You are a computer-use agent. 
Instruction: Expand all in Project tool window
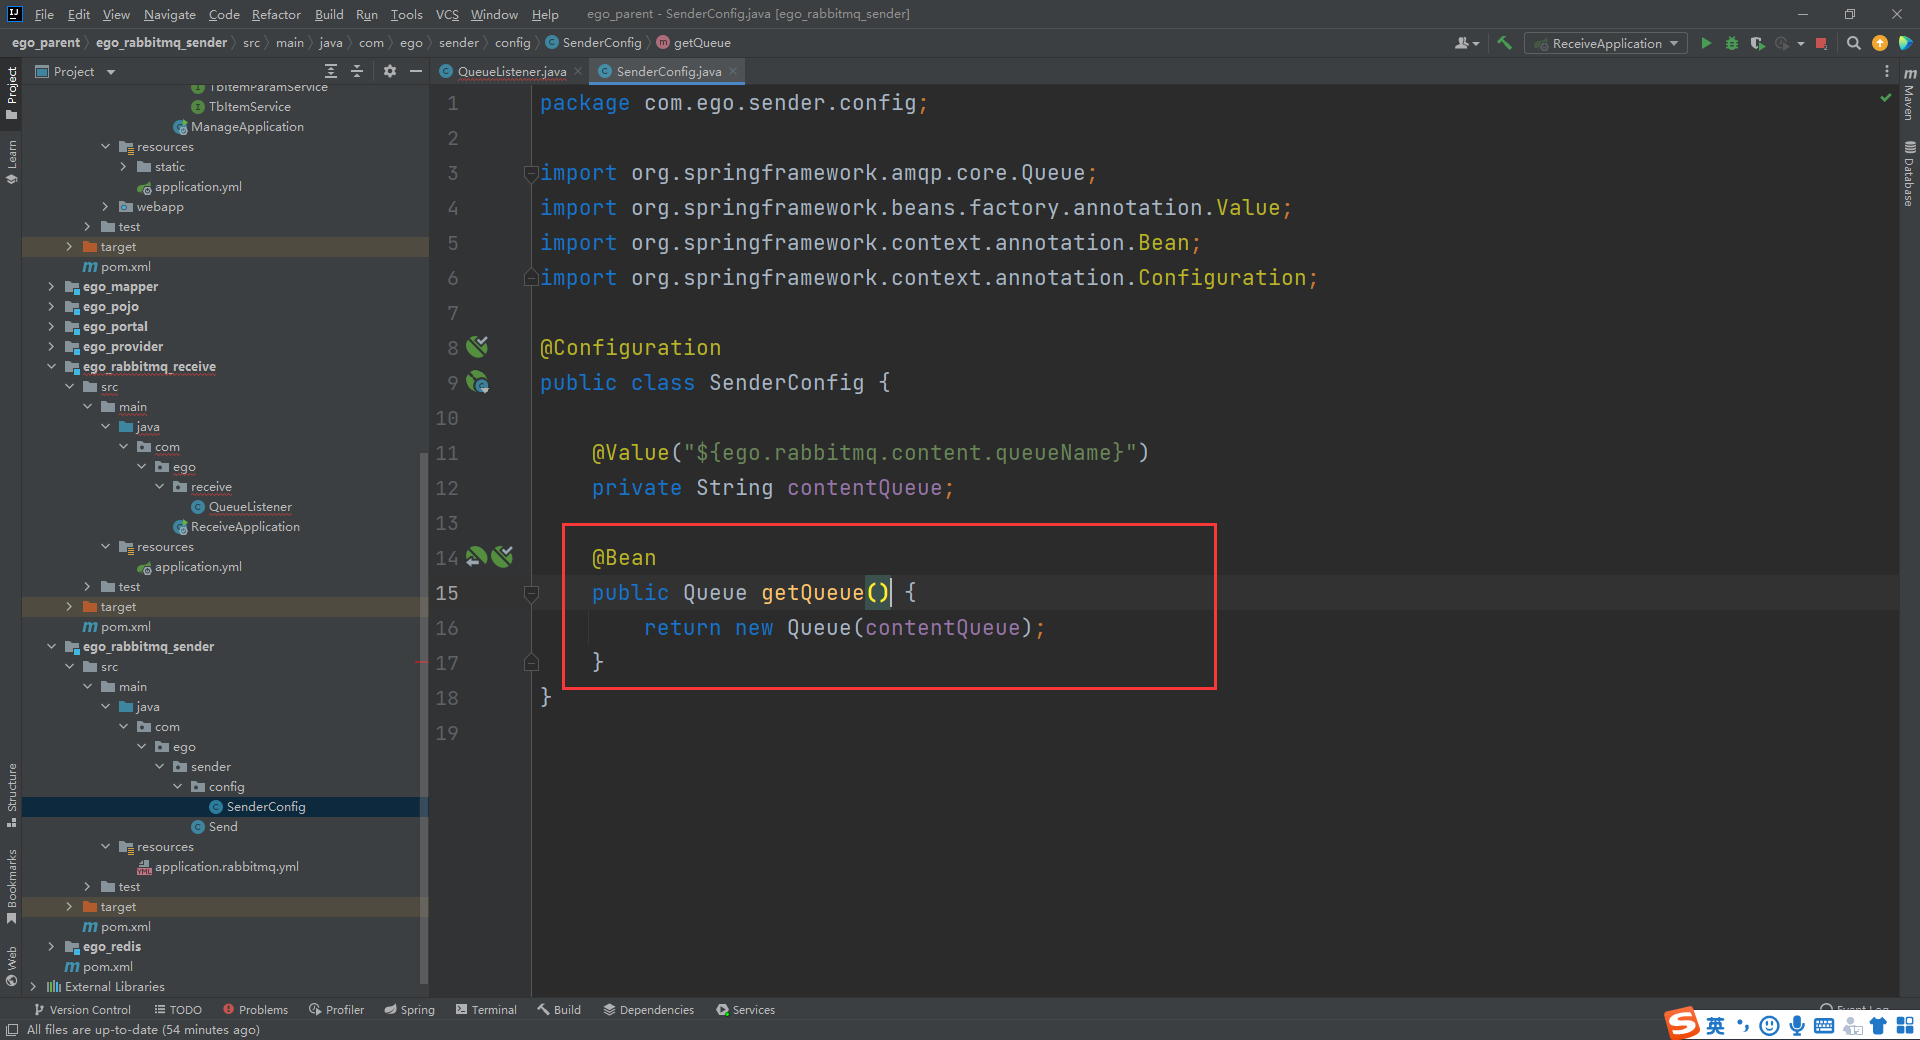click(331, 71)
